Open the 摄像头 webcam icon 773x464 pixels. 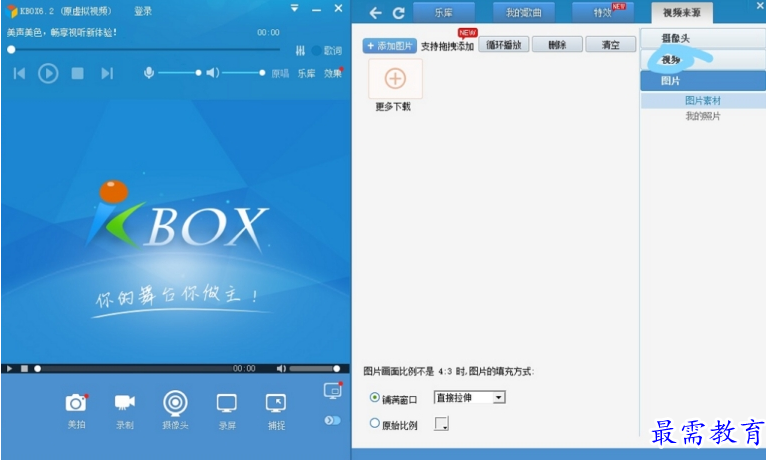point(175,402)
